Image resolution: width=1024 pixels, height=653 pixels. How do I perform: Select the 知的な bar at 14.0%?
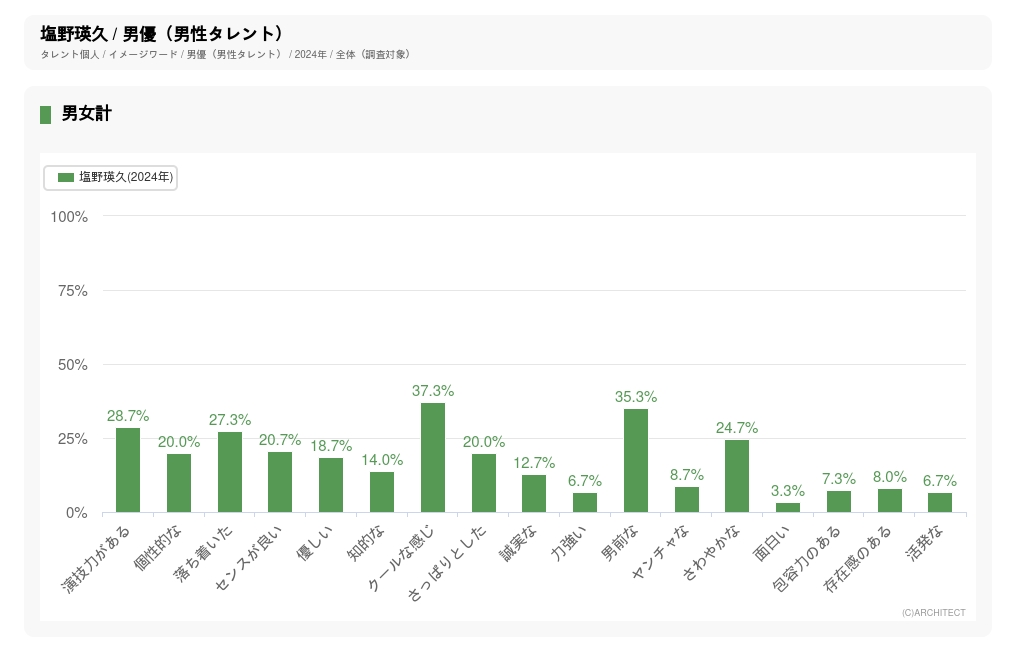tap(382, 492)
